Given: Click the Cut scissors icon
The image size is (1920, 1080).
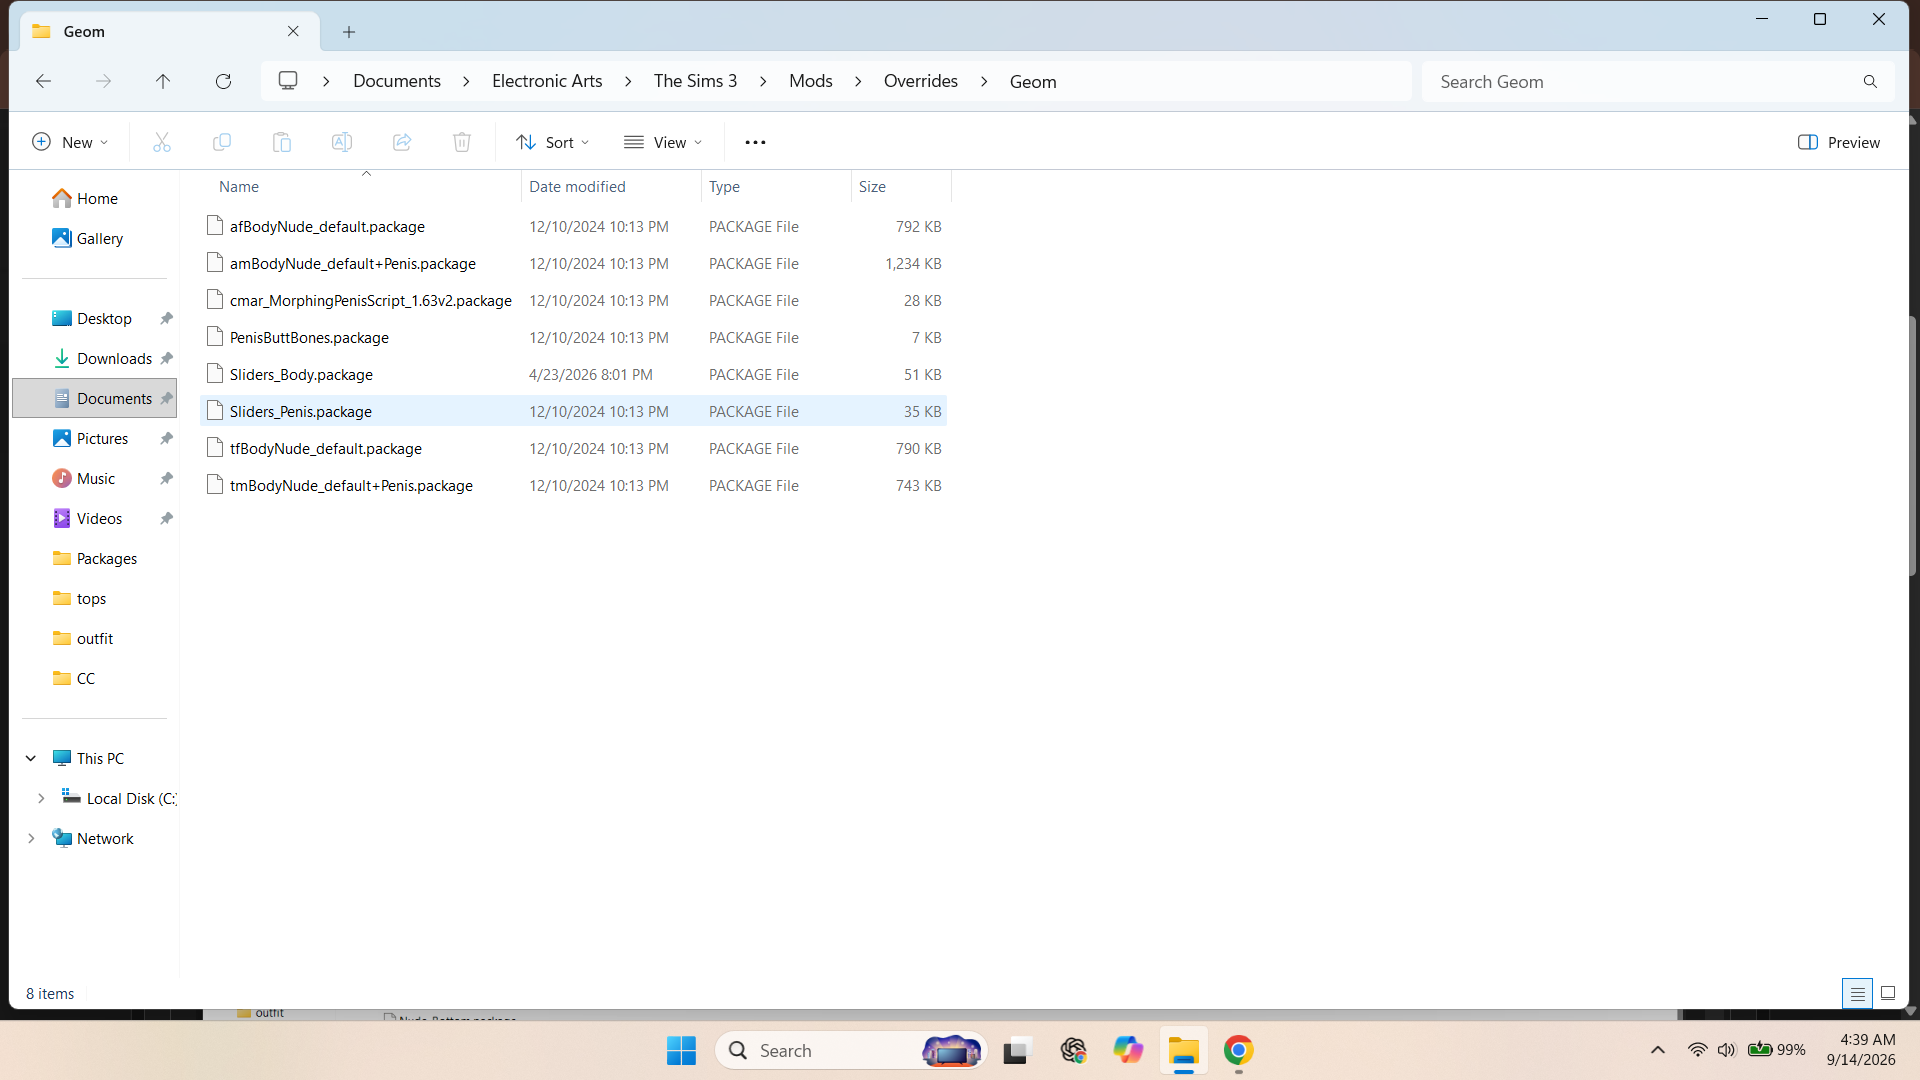Looking at the screenshot, I should [162, 142].
